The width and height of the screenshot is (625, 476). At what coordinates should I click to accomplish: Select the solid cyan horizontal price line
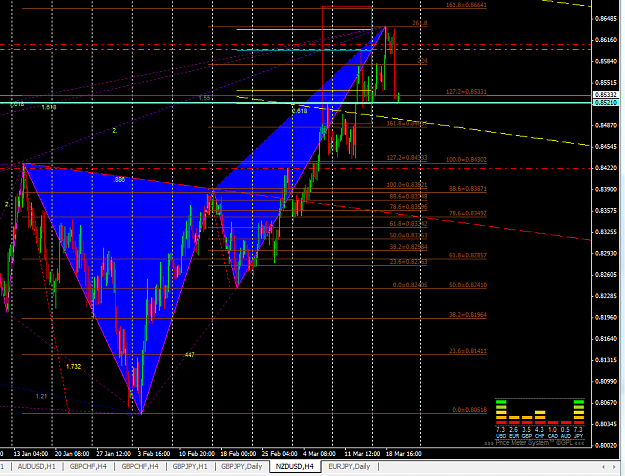[295, 103]
